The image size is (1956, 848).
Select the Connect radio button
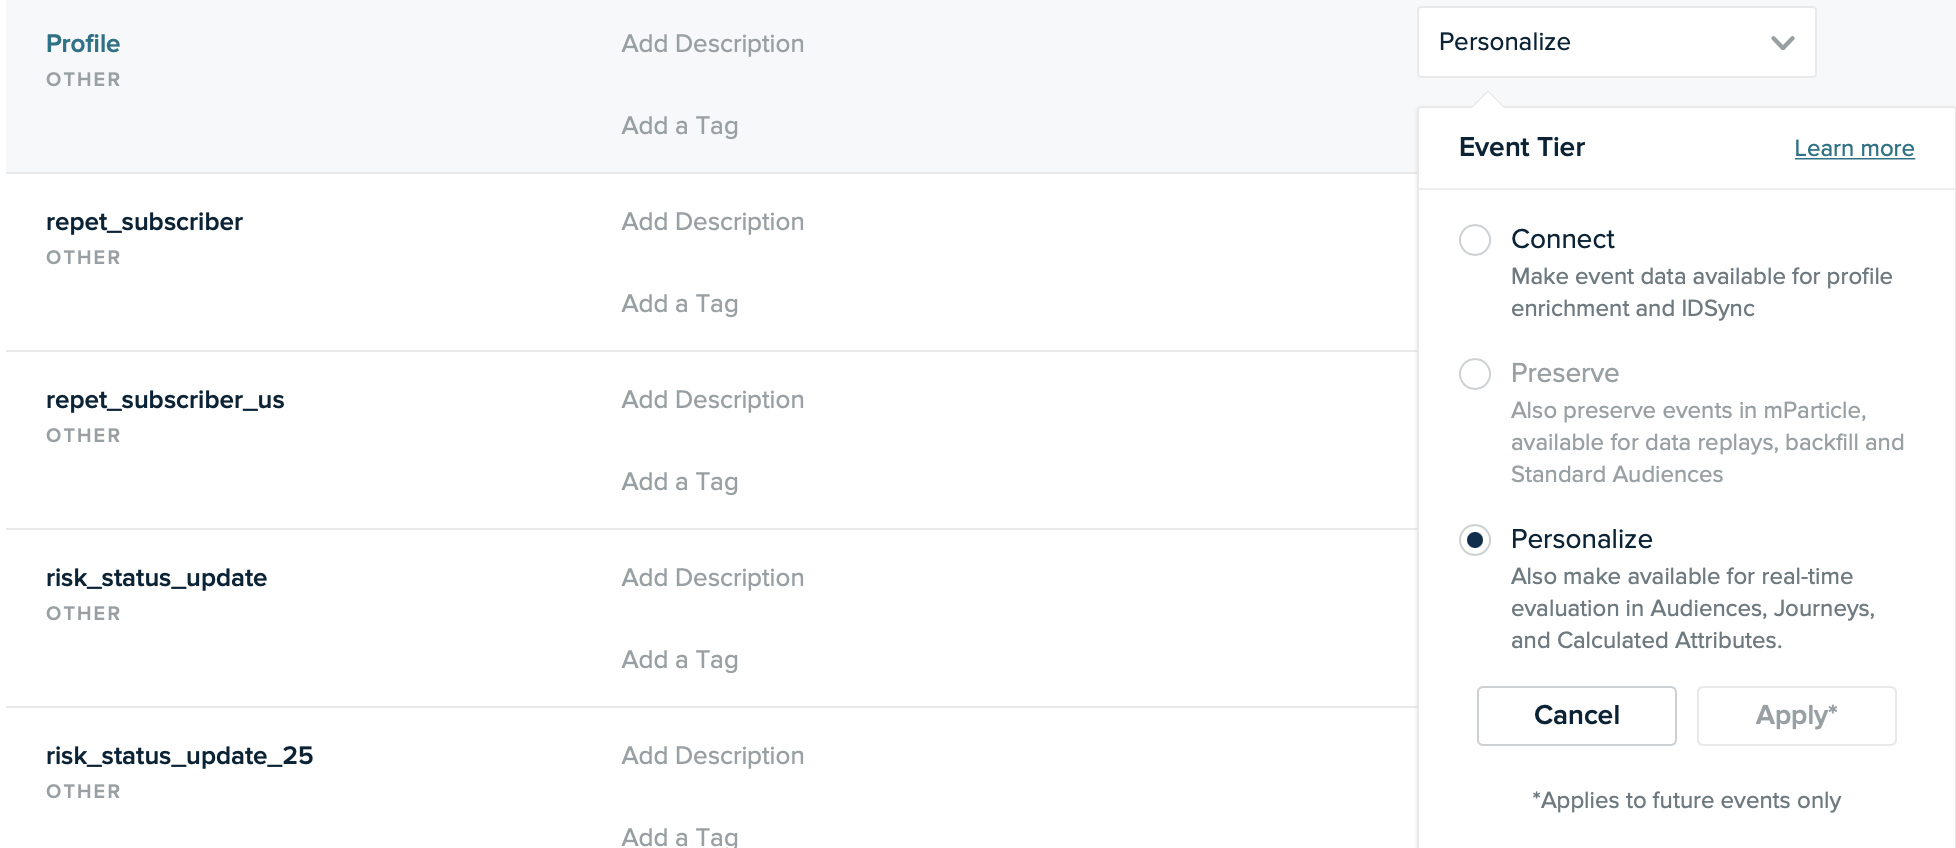1475,240
